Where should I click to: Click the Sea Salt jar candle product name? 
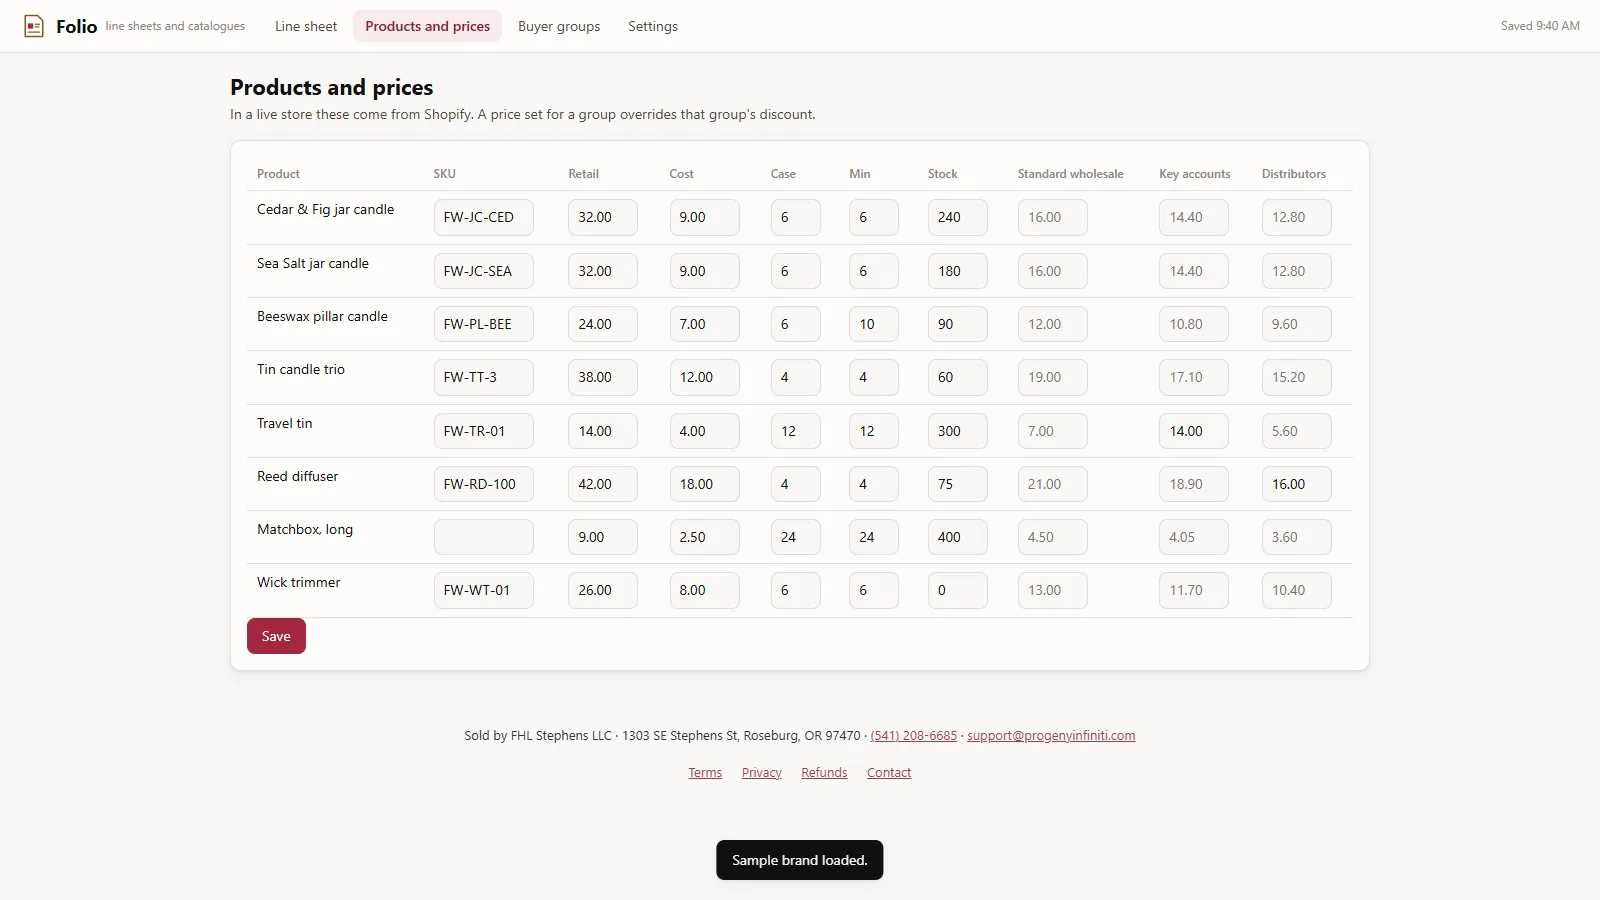[313, 263]
